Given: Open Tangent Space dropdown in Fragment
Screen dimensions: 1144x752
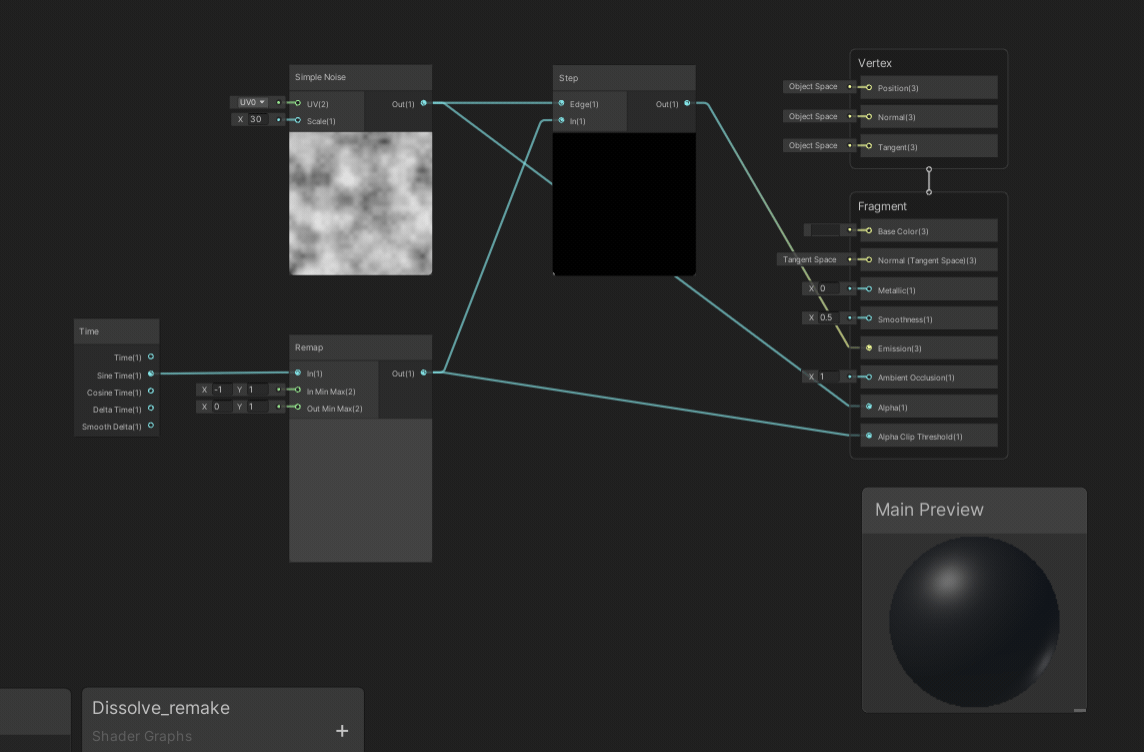Looking at the screenshot, I should coord(810,259).
